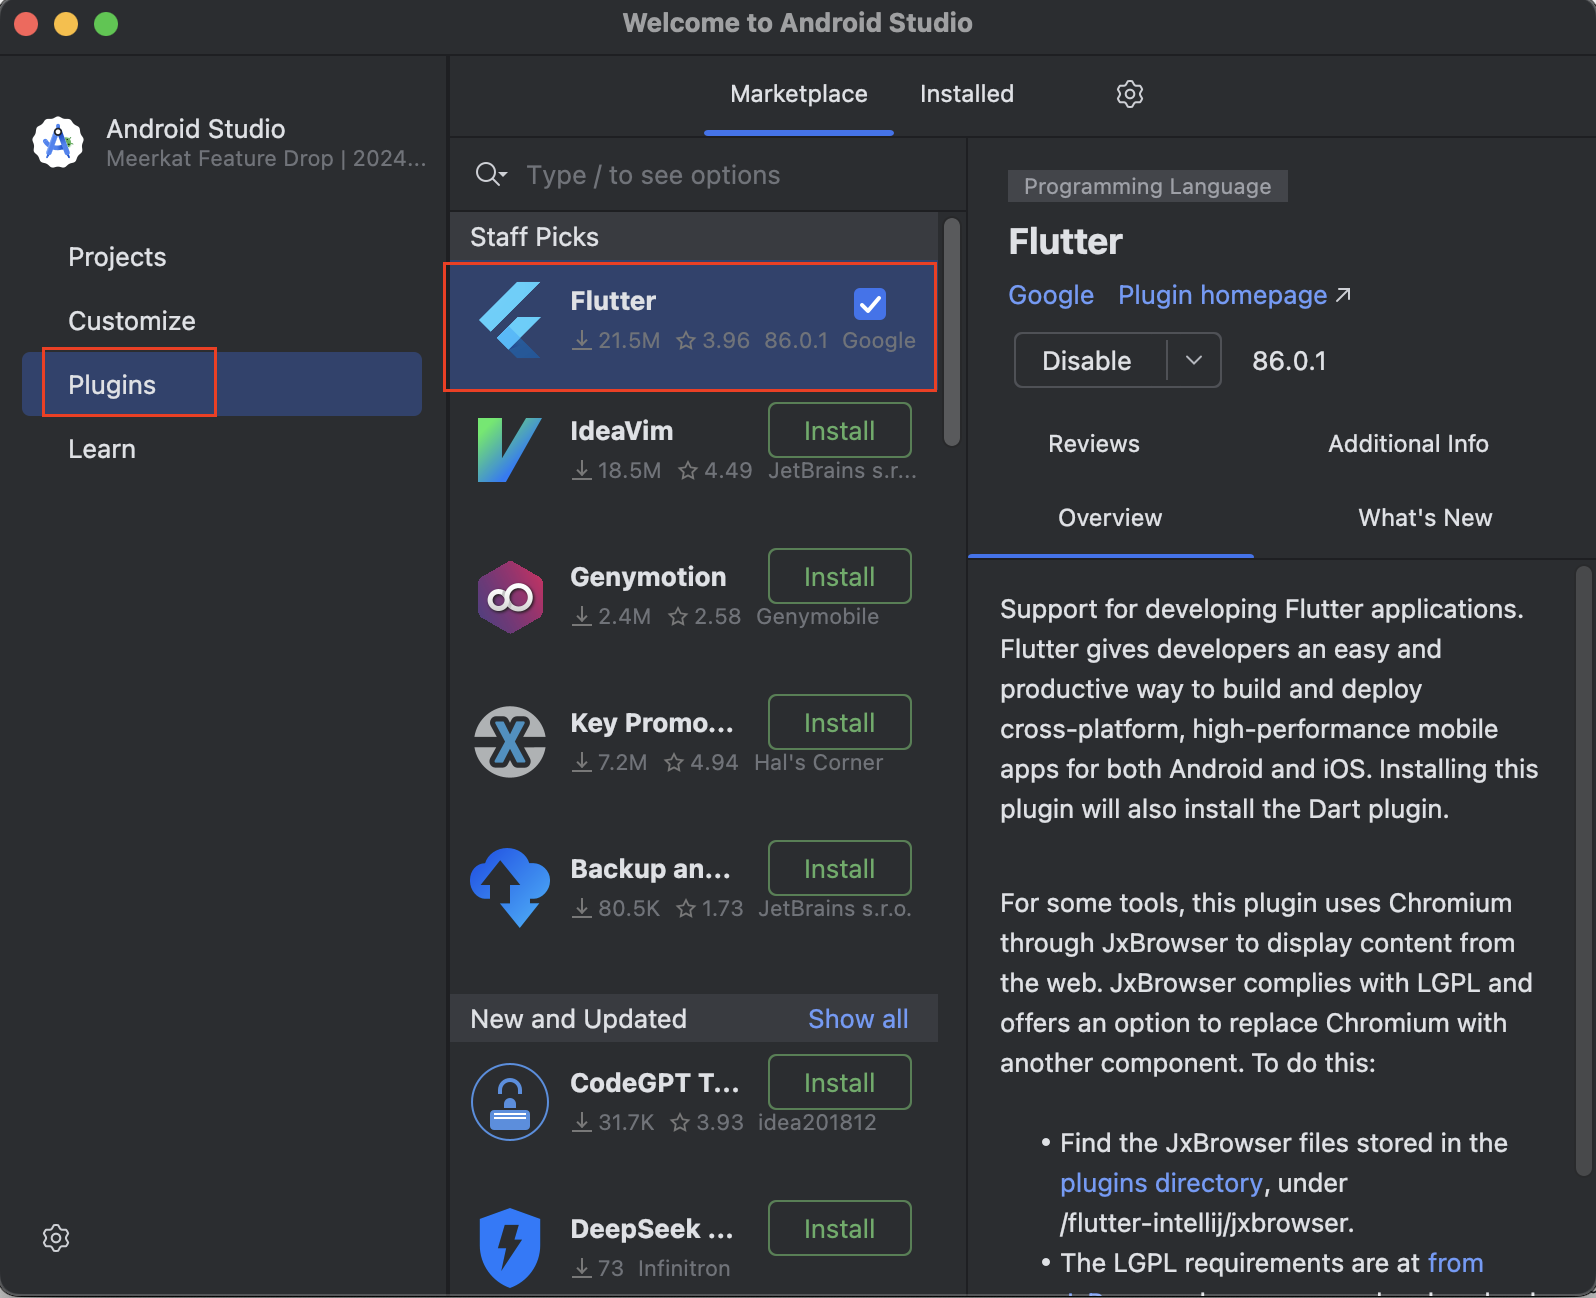
Task: Install the Backup and Sync plugin
Action: click(x=840, y=868)
